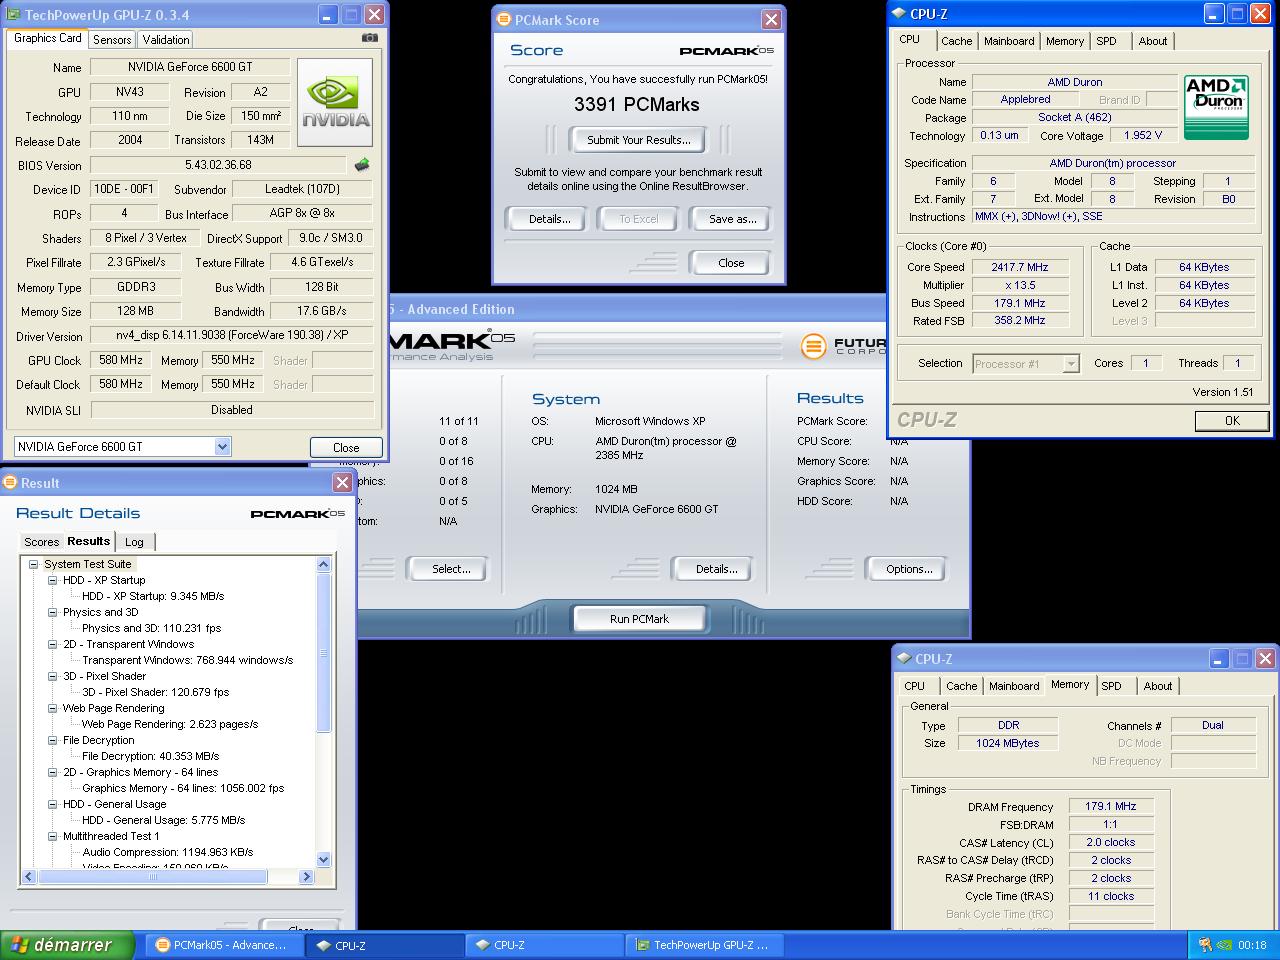The image size is (1280, 960).
Task: Click the NVIDIA logo in GPU-Z
Action: 335,102
